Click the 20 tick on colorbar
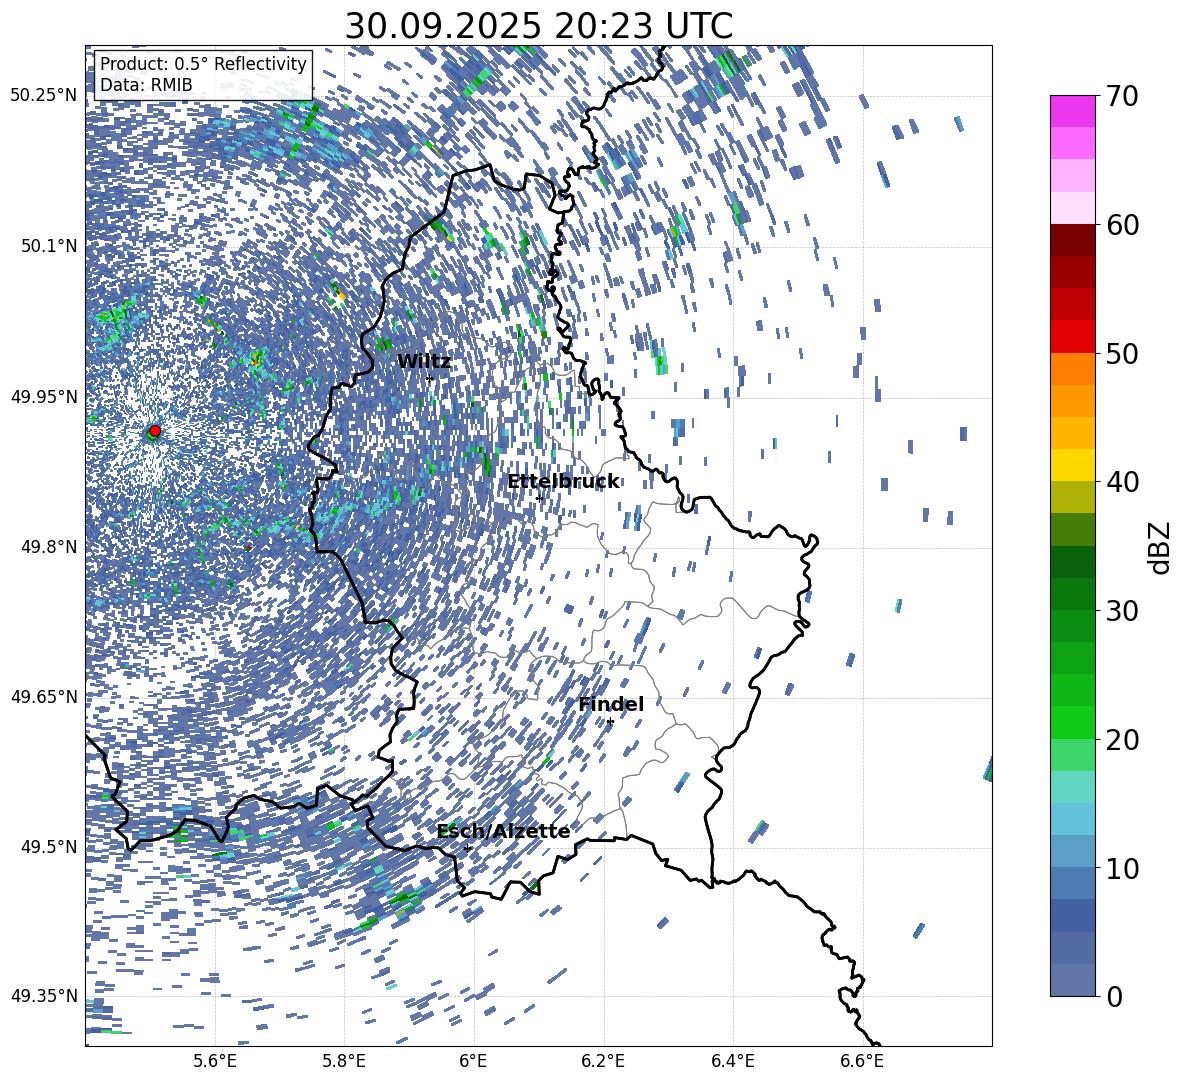Image resolution: width=1184 pixels, height=1081 pixels. pyautogui.click(x=1124, y=739)
